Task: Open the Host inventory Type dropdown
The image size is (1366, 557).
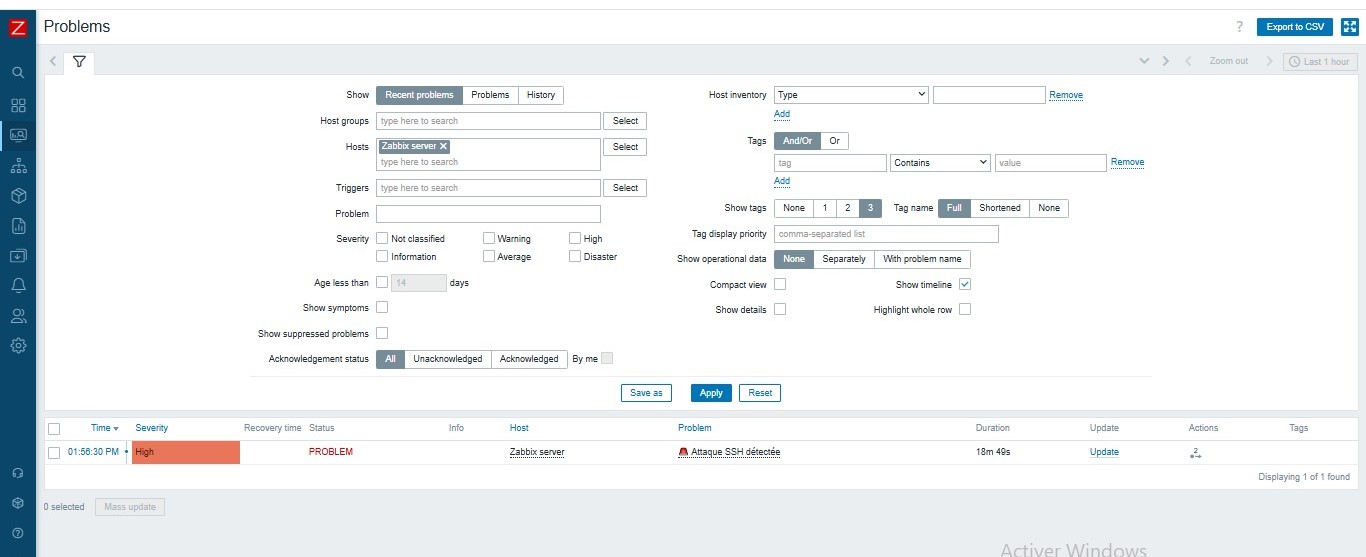Action: click(x=851, y=95)
